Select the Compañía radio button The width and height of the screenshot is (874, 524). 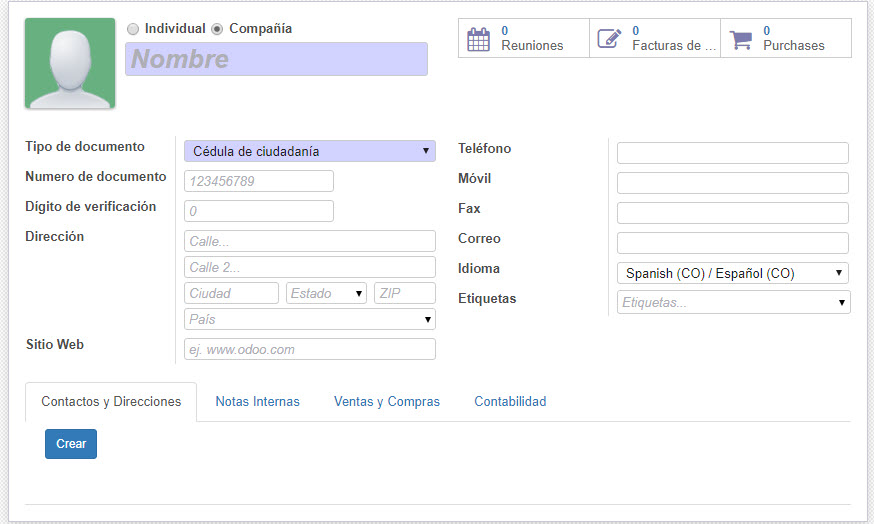coord(217,29)
